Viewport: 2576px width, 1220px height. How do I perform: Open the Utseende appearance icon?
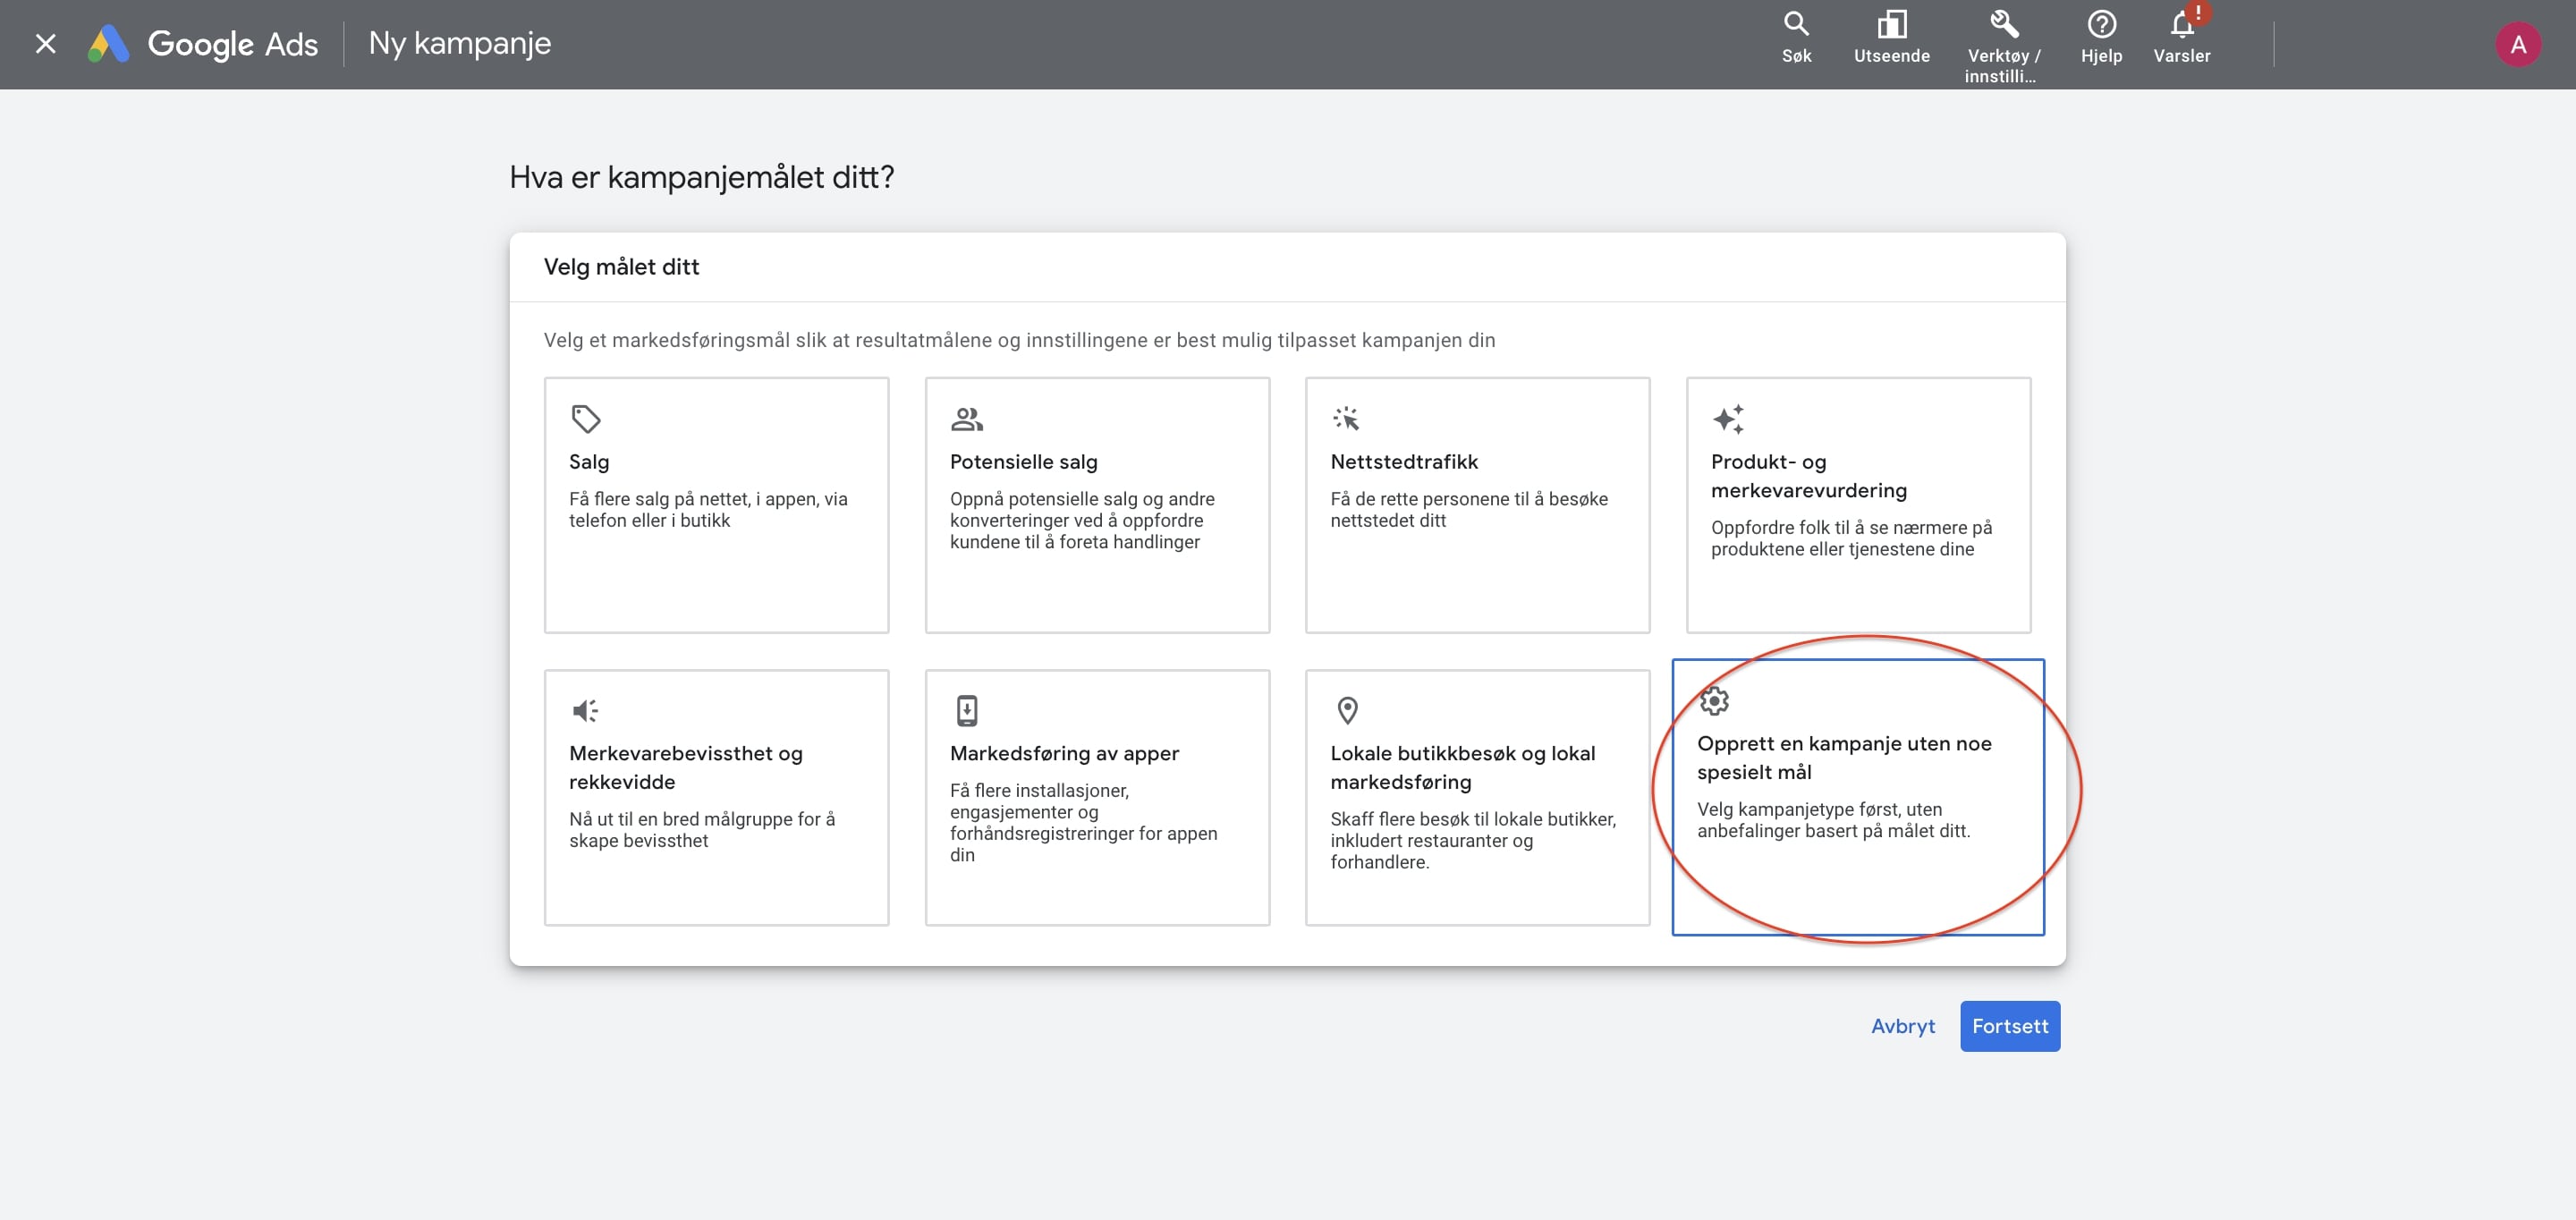[1891, 25]
